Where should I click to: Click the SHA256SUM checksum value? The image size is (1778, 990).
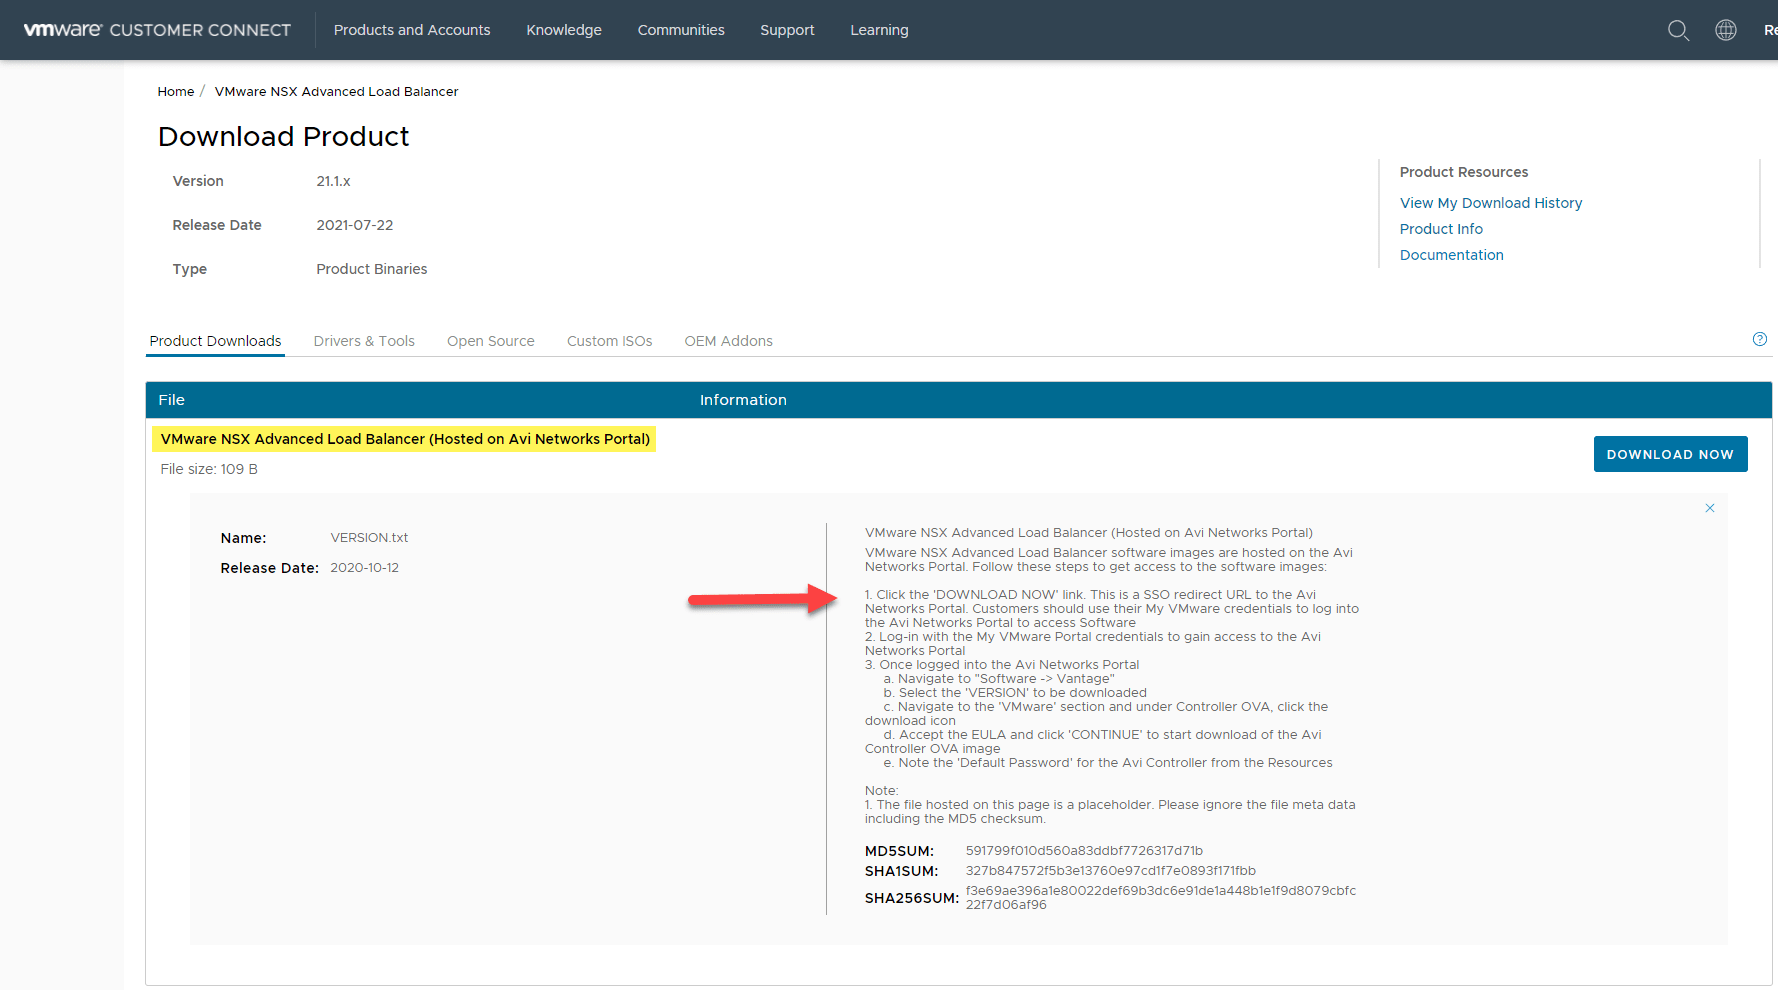(x=1161, y=898)
